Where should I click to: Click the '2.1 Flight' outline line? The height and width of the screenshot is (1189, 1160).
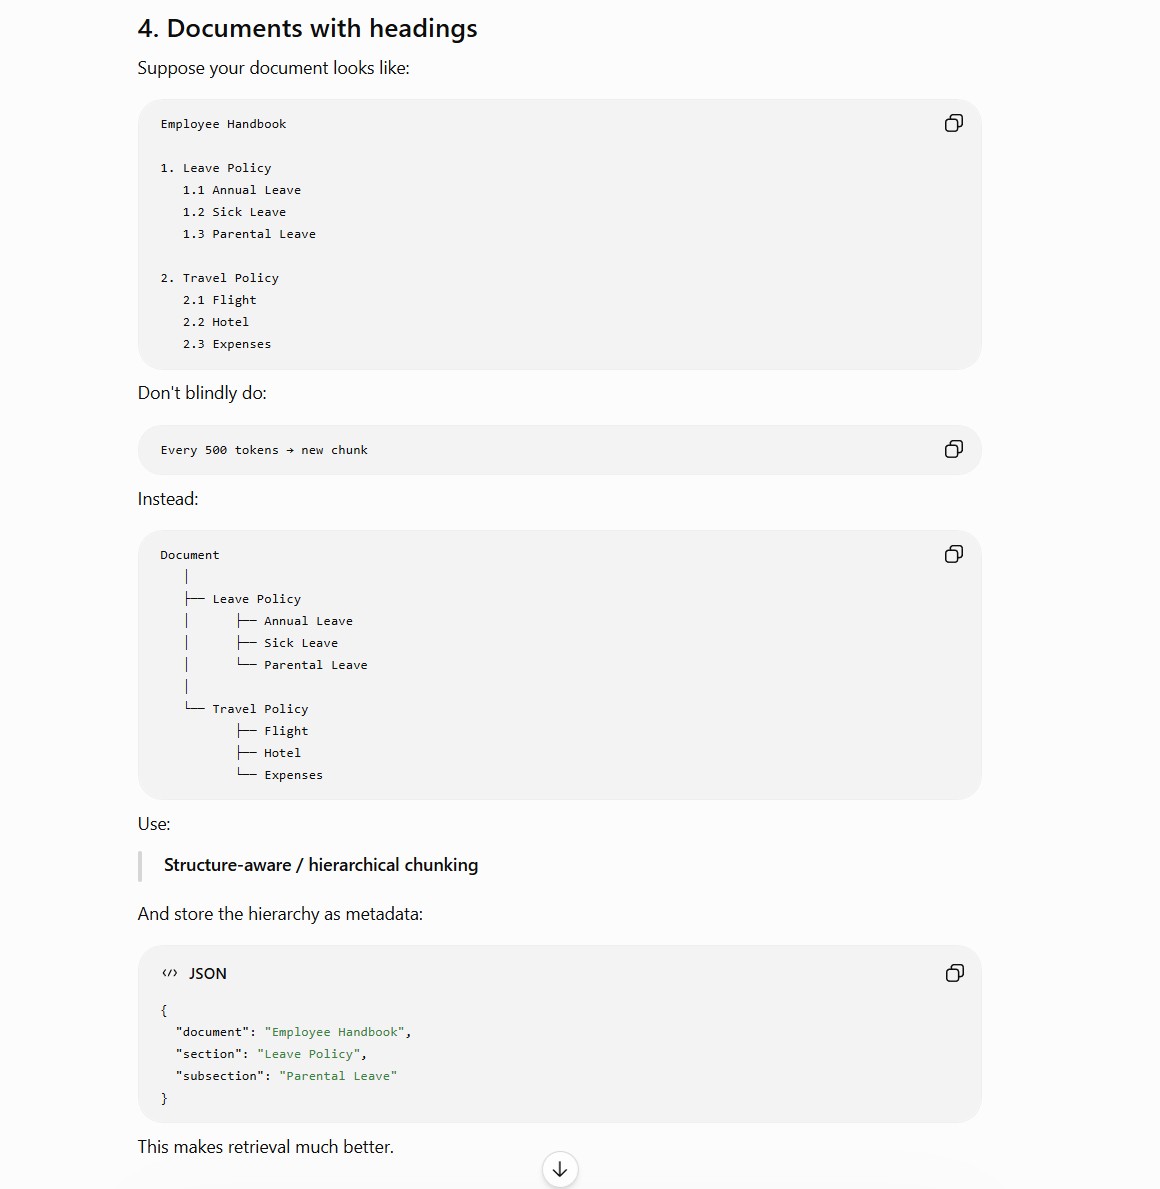[x=219, y=300]
